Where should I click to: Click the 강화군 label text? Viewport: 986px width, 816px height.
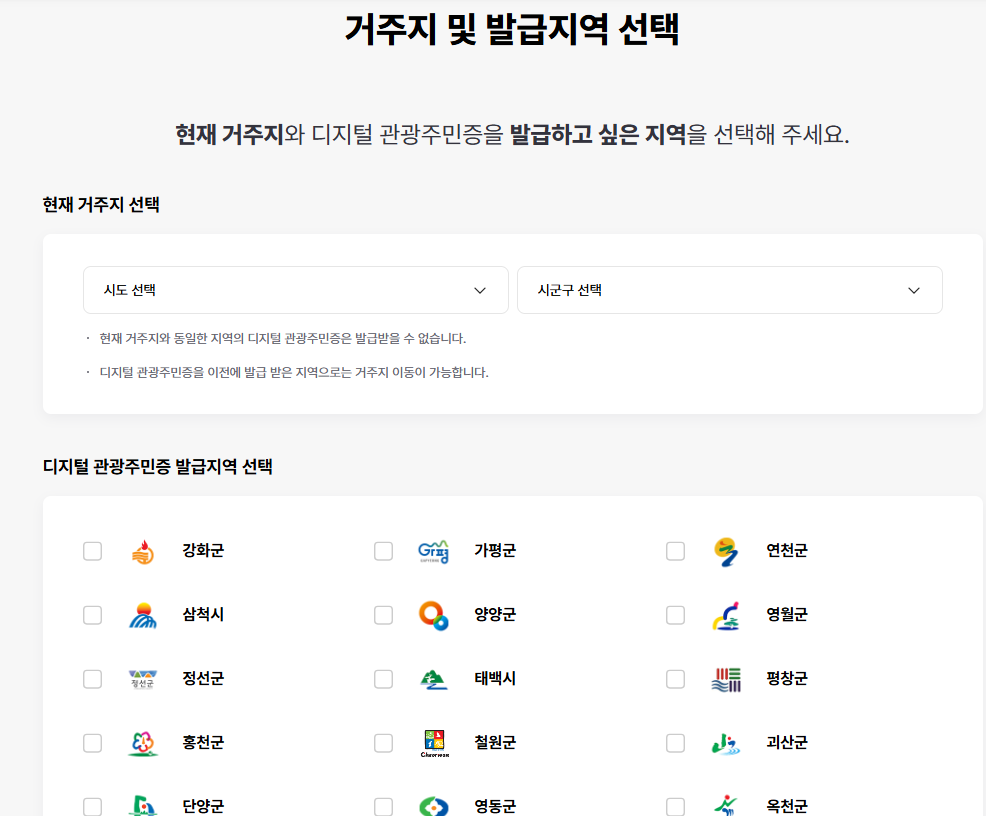tap(203, 551)
